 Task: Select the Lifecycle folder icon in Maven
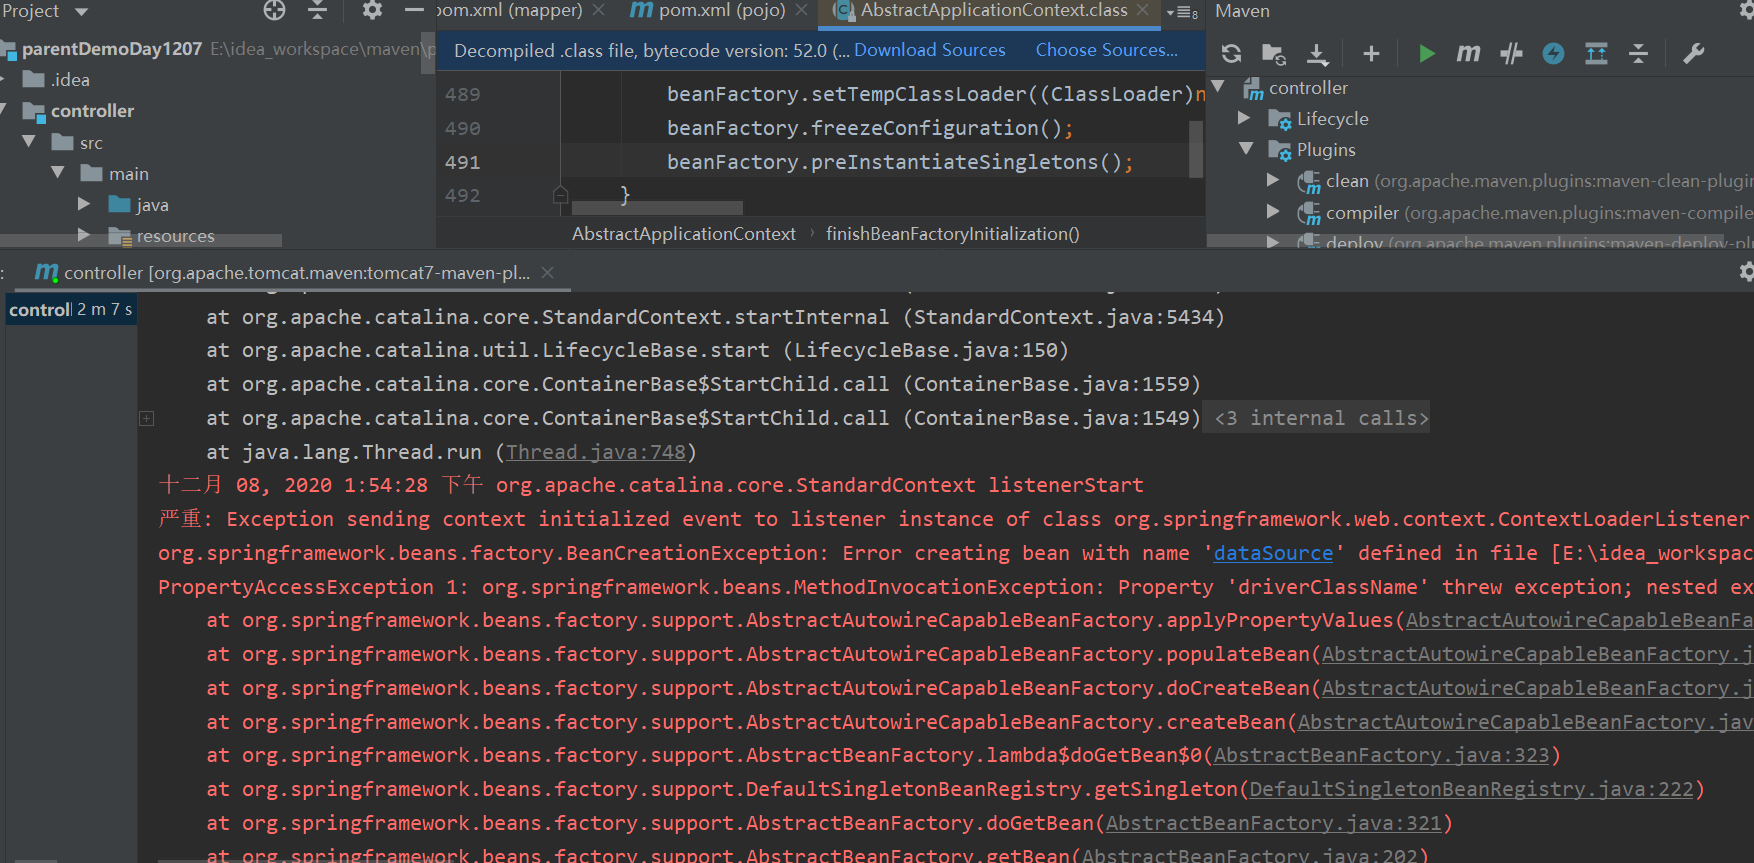(x=1279, y=120)
